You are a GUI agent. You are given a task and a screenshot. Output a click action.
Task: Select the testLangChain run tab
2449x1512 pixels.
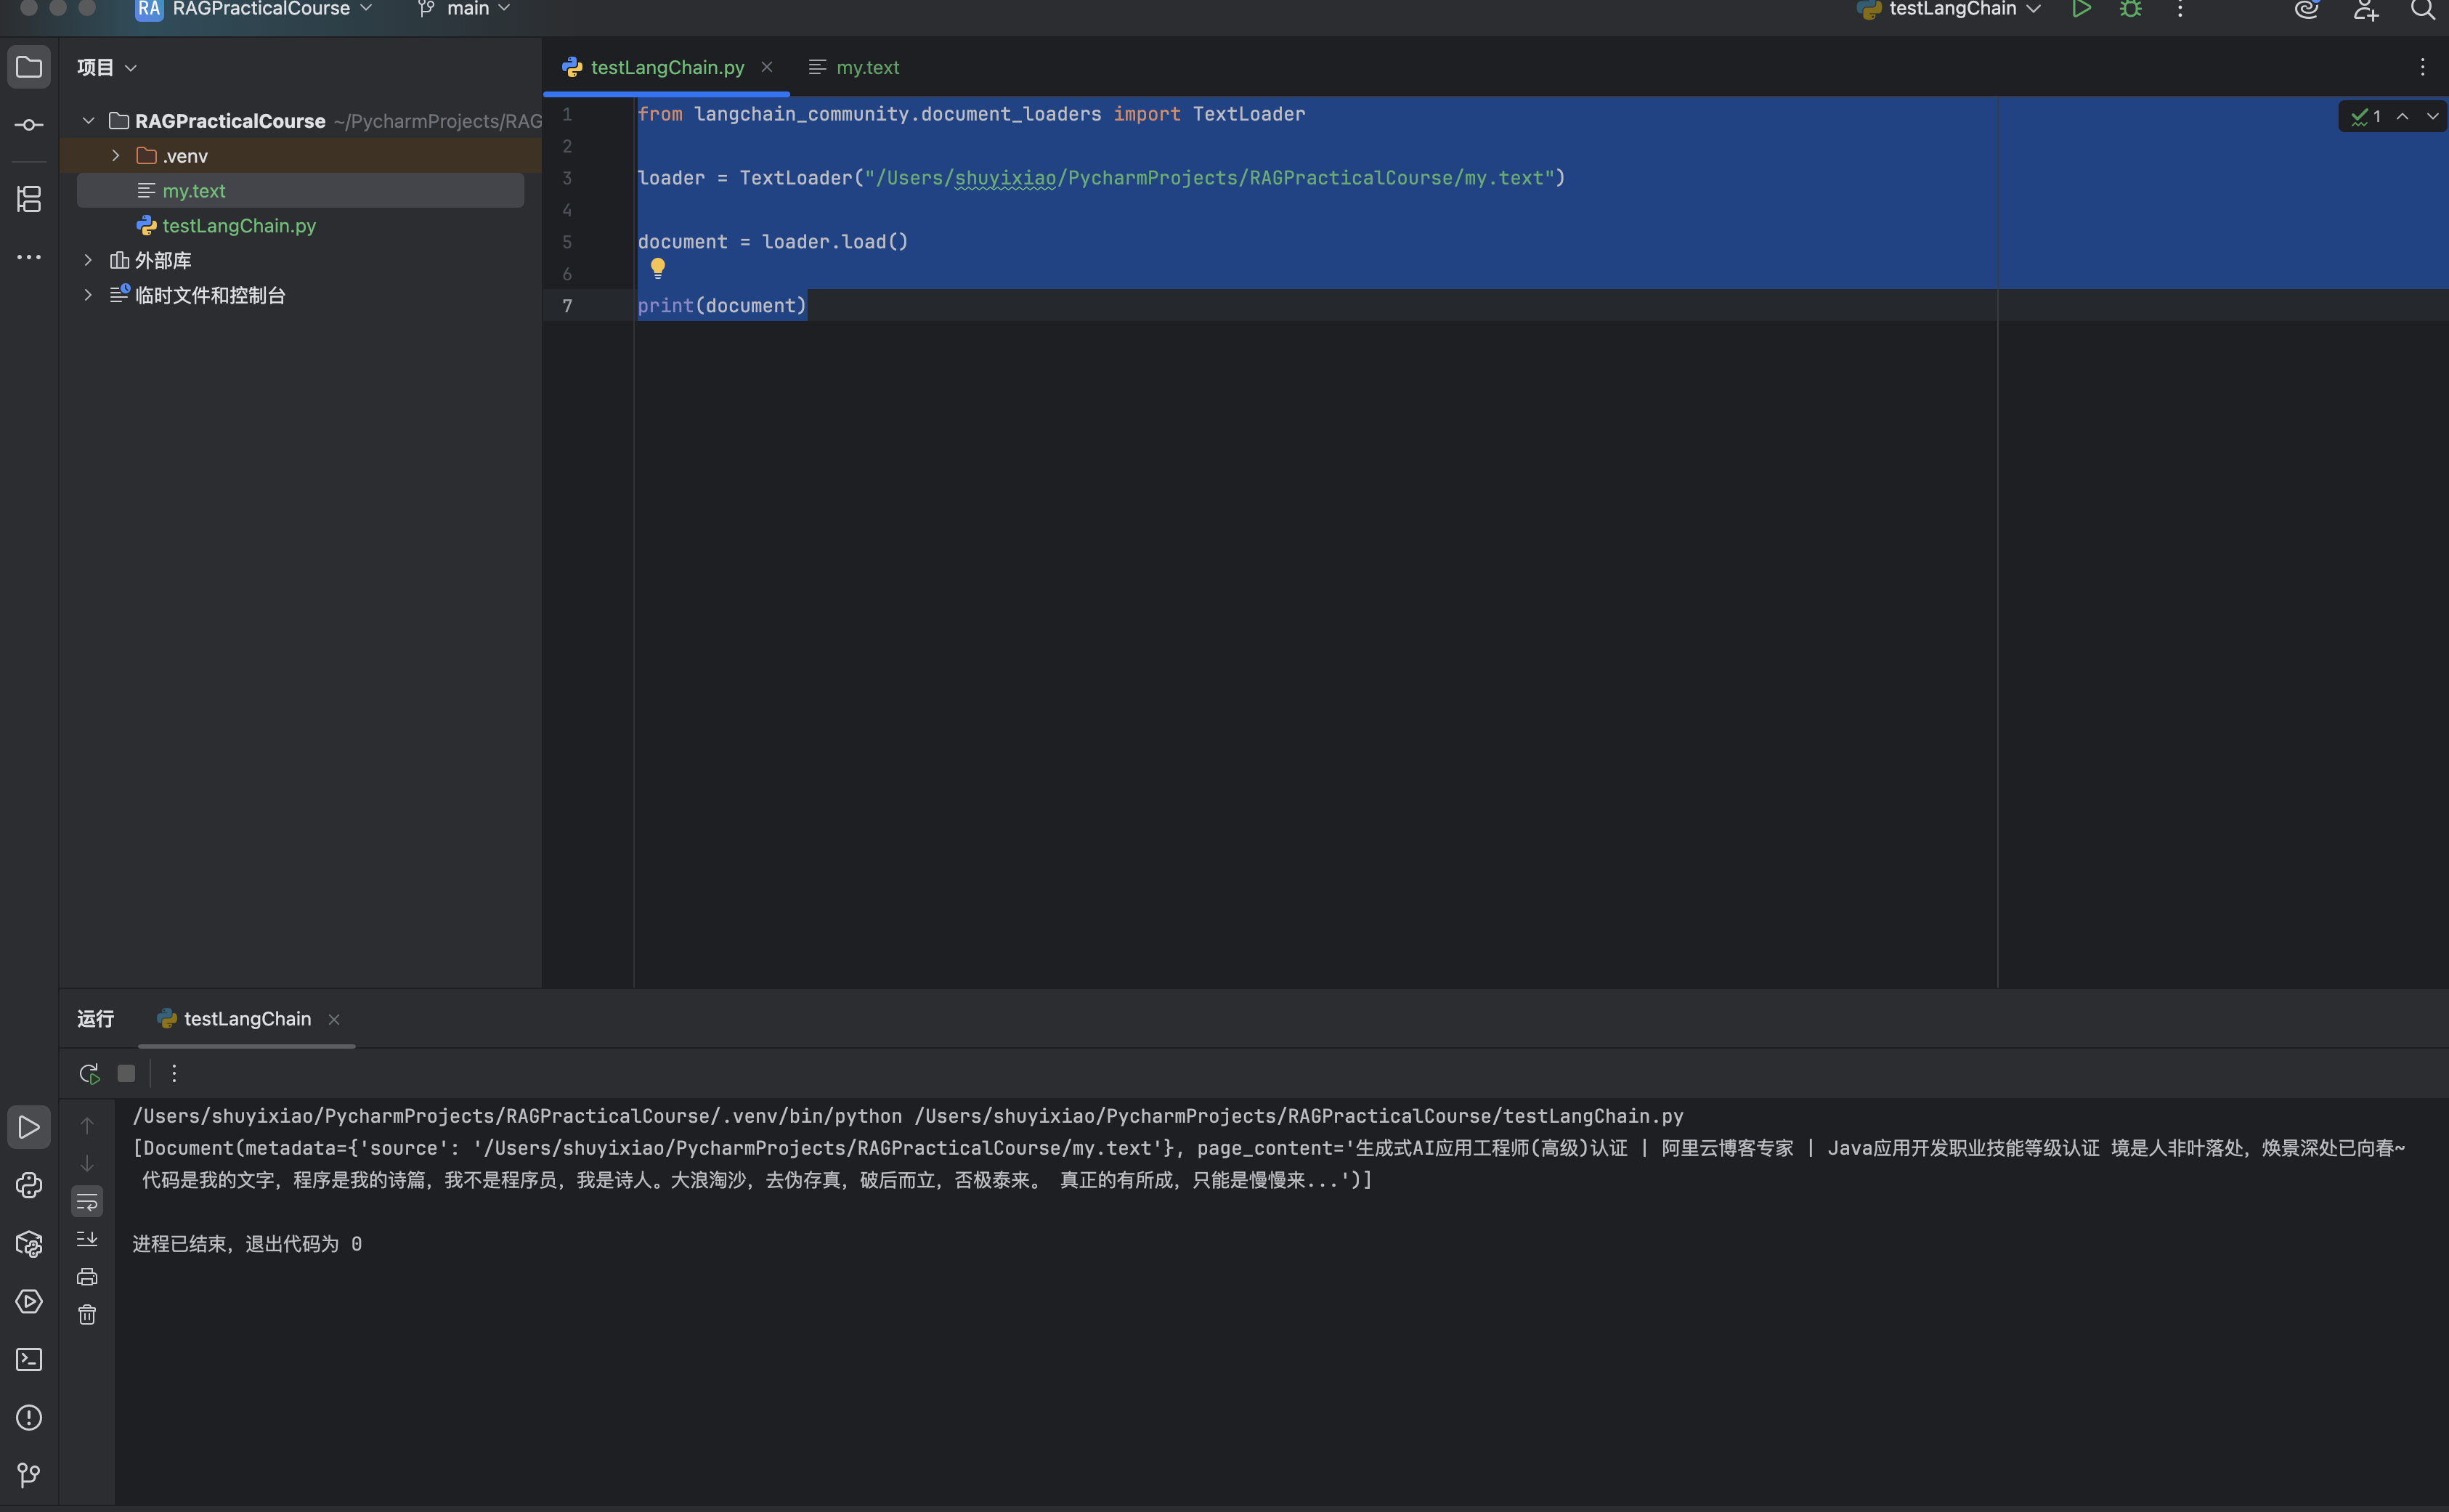(247, 1019)
